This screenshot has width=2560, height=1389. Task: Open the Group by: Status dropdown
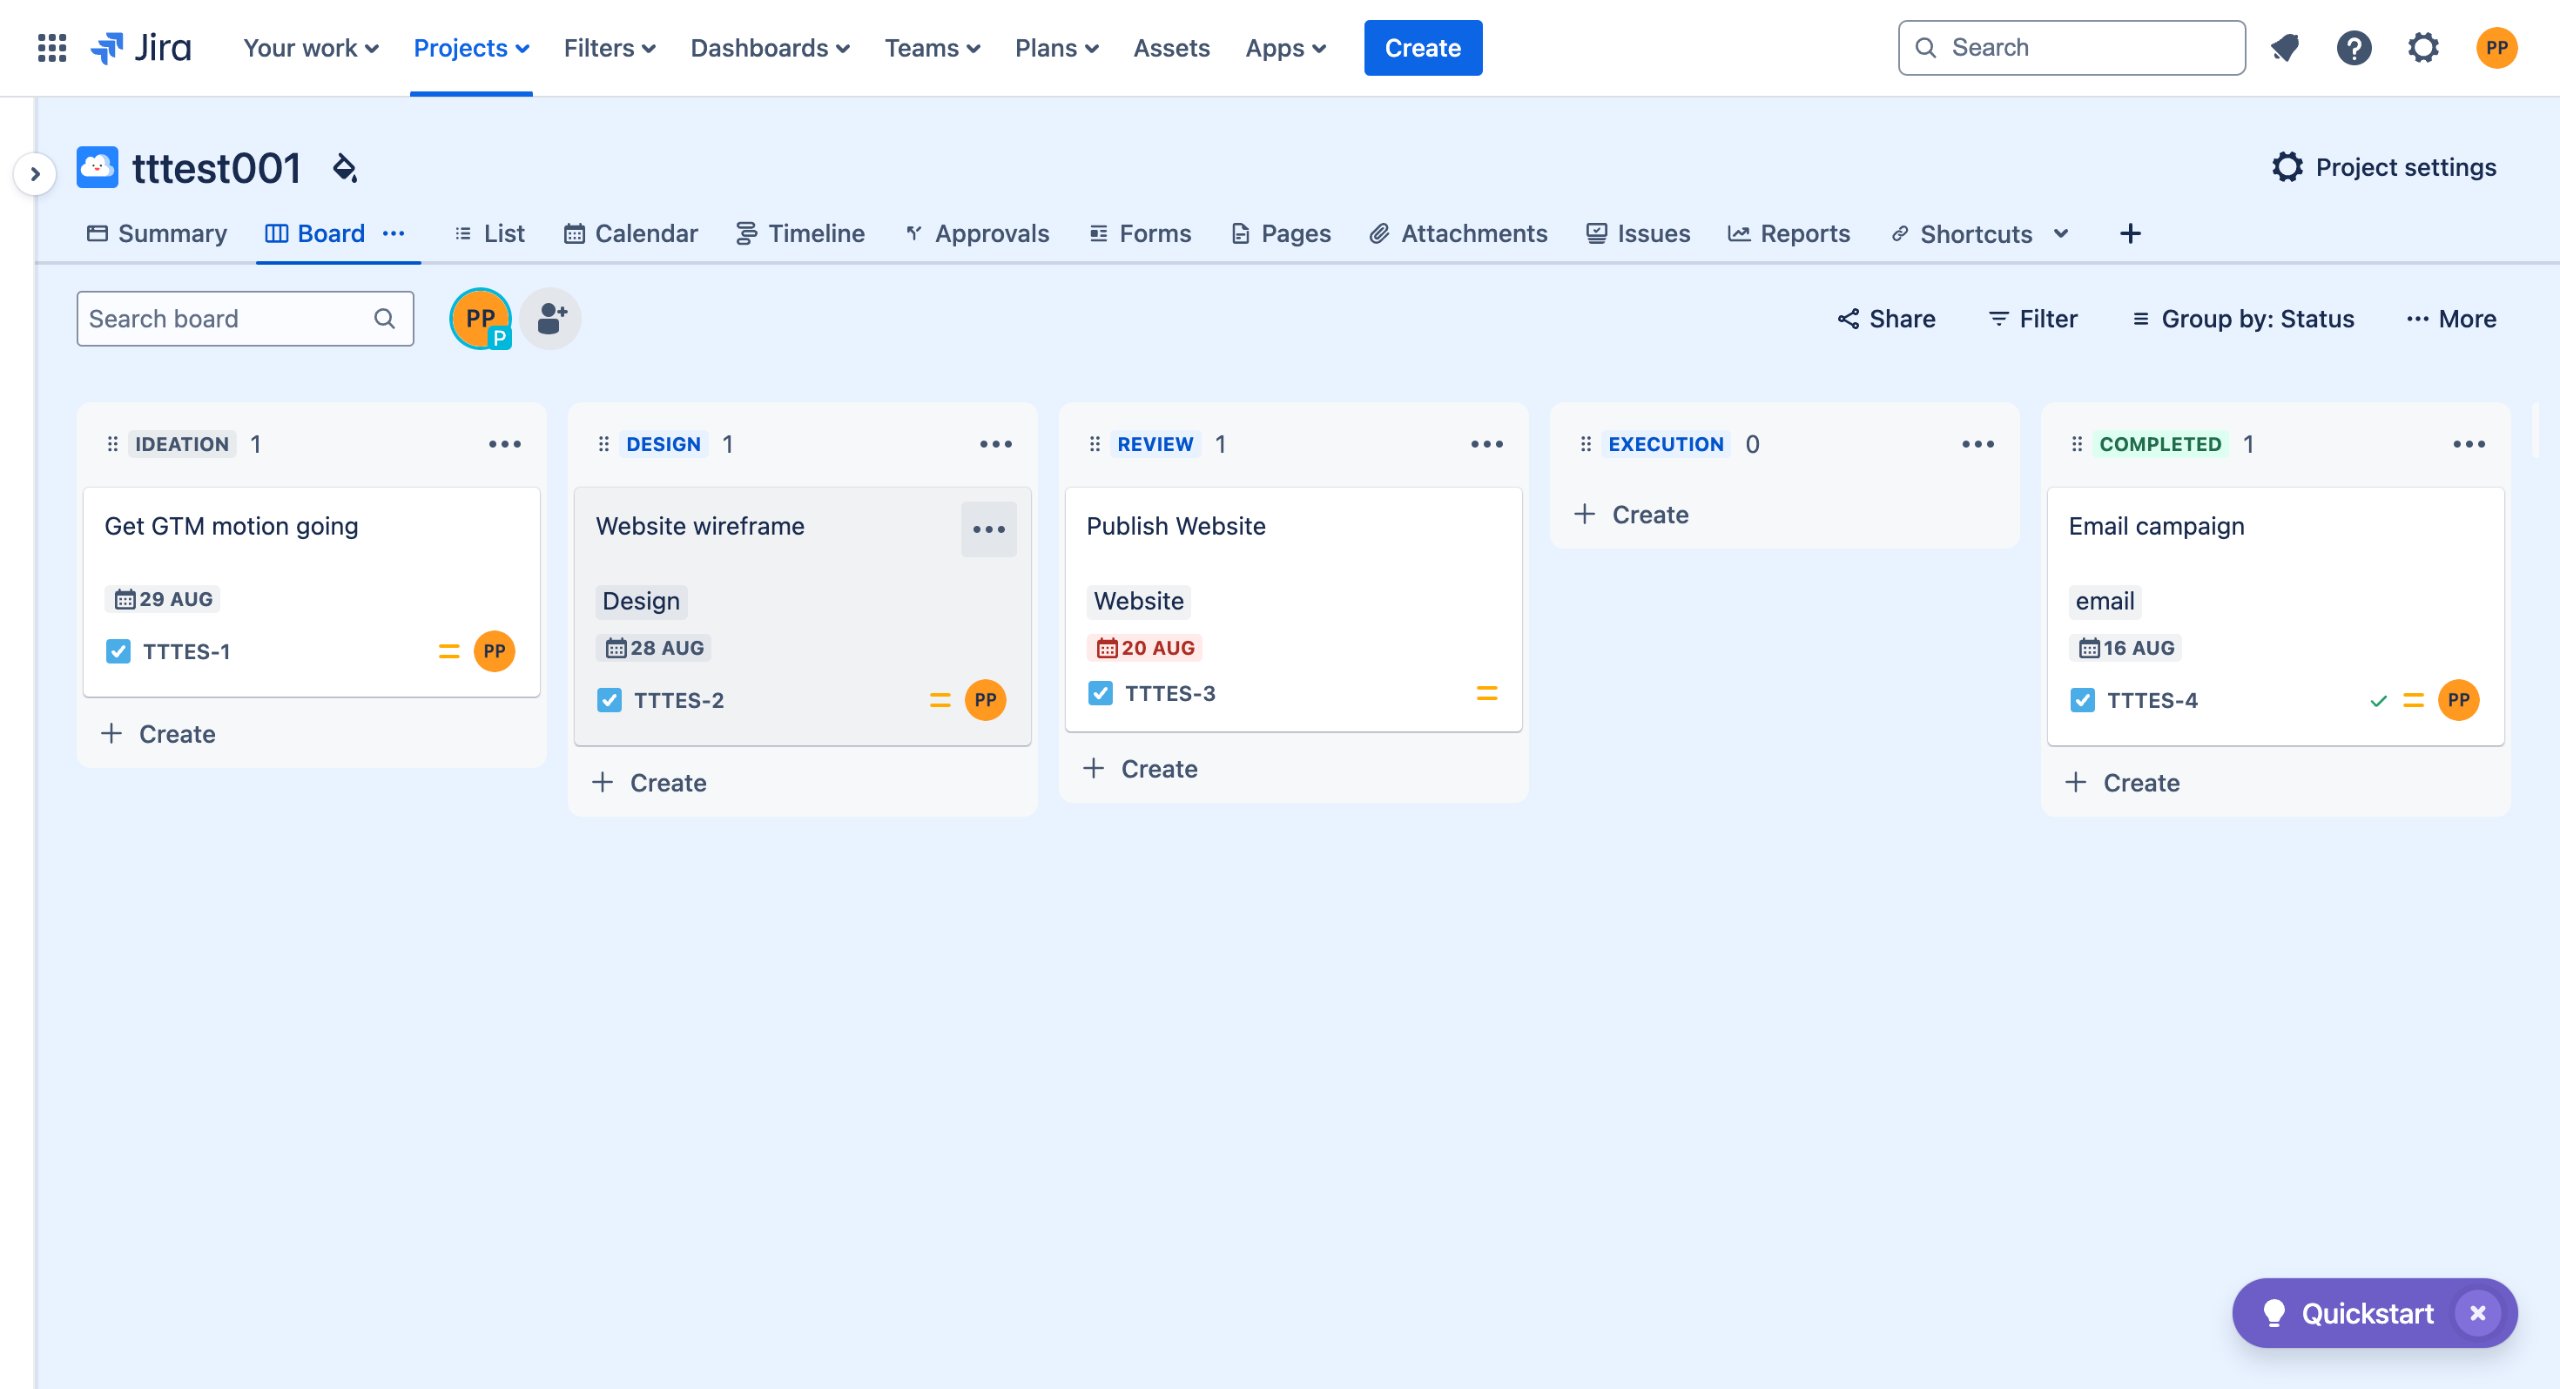coord(2243,319)
